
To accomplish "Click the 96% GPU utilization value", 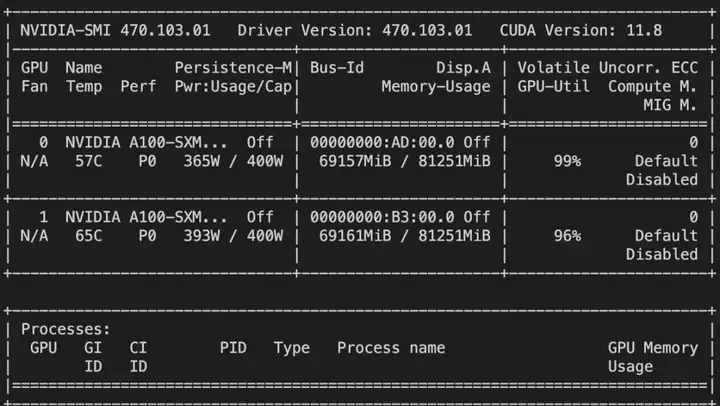I will point(568,236).
